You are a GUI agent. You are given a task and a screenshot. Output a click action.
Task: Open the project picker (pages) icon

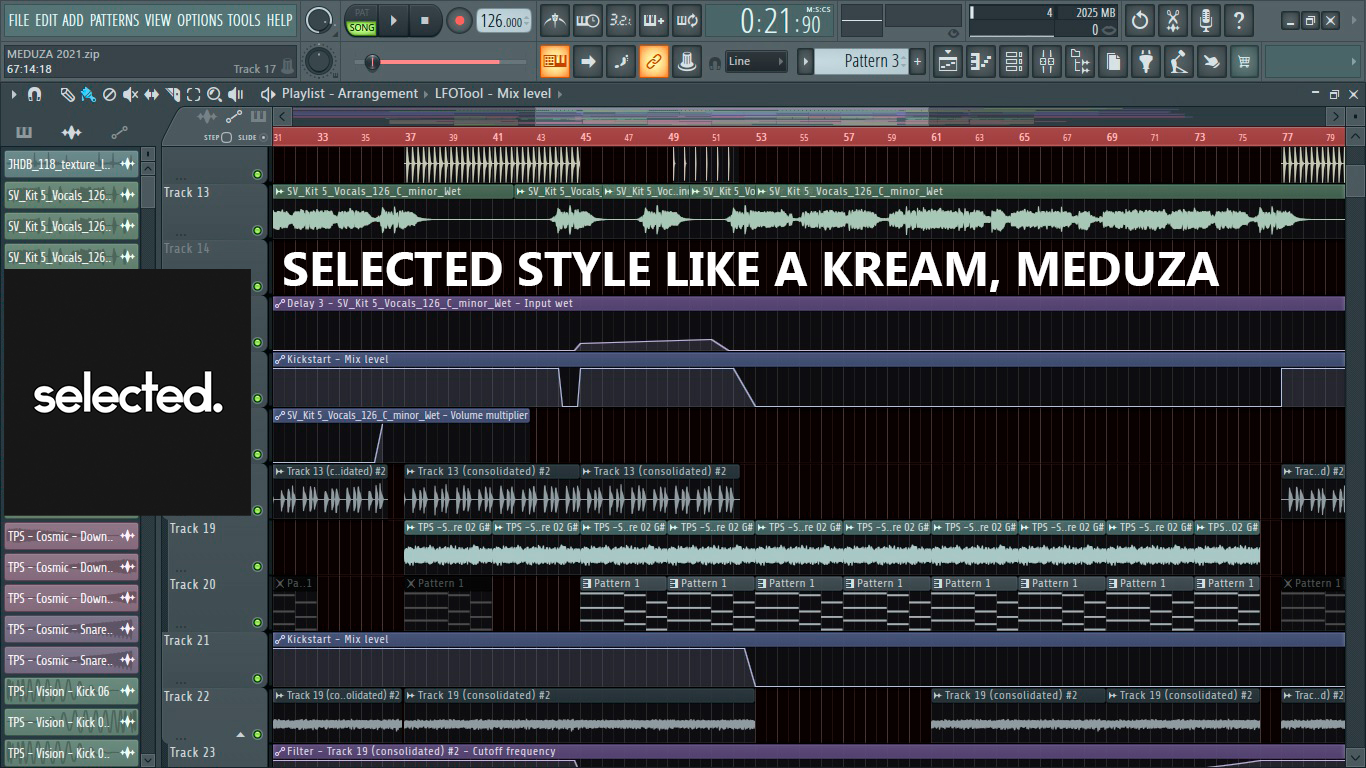click(1113, 62)
